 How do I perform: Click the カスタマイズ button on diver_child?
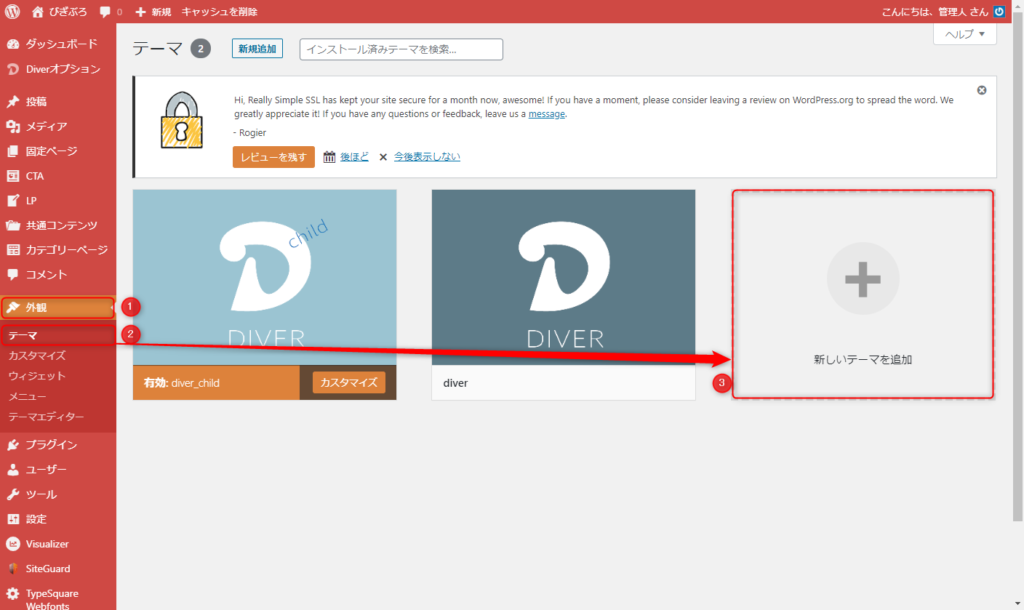tap(349, 382)
